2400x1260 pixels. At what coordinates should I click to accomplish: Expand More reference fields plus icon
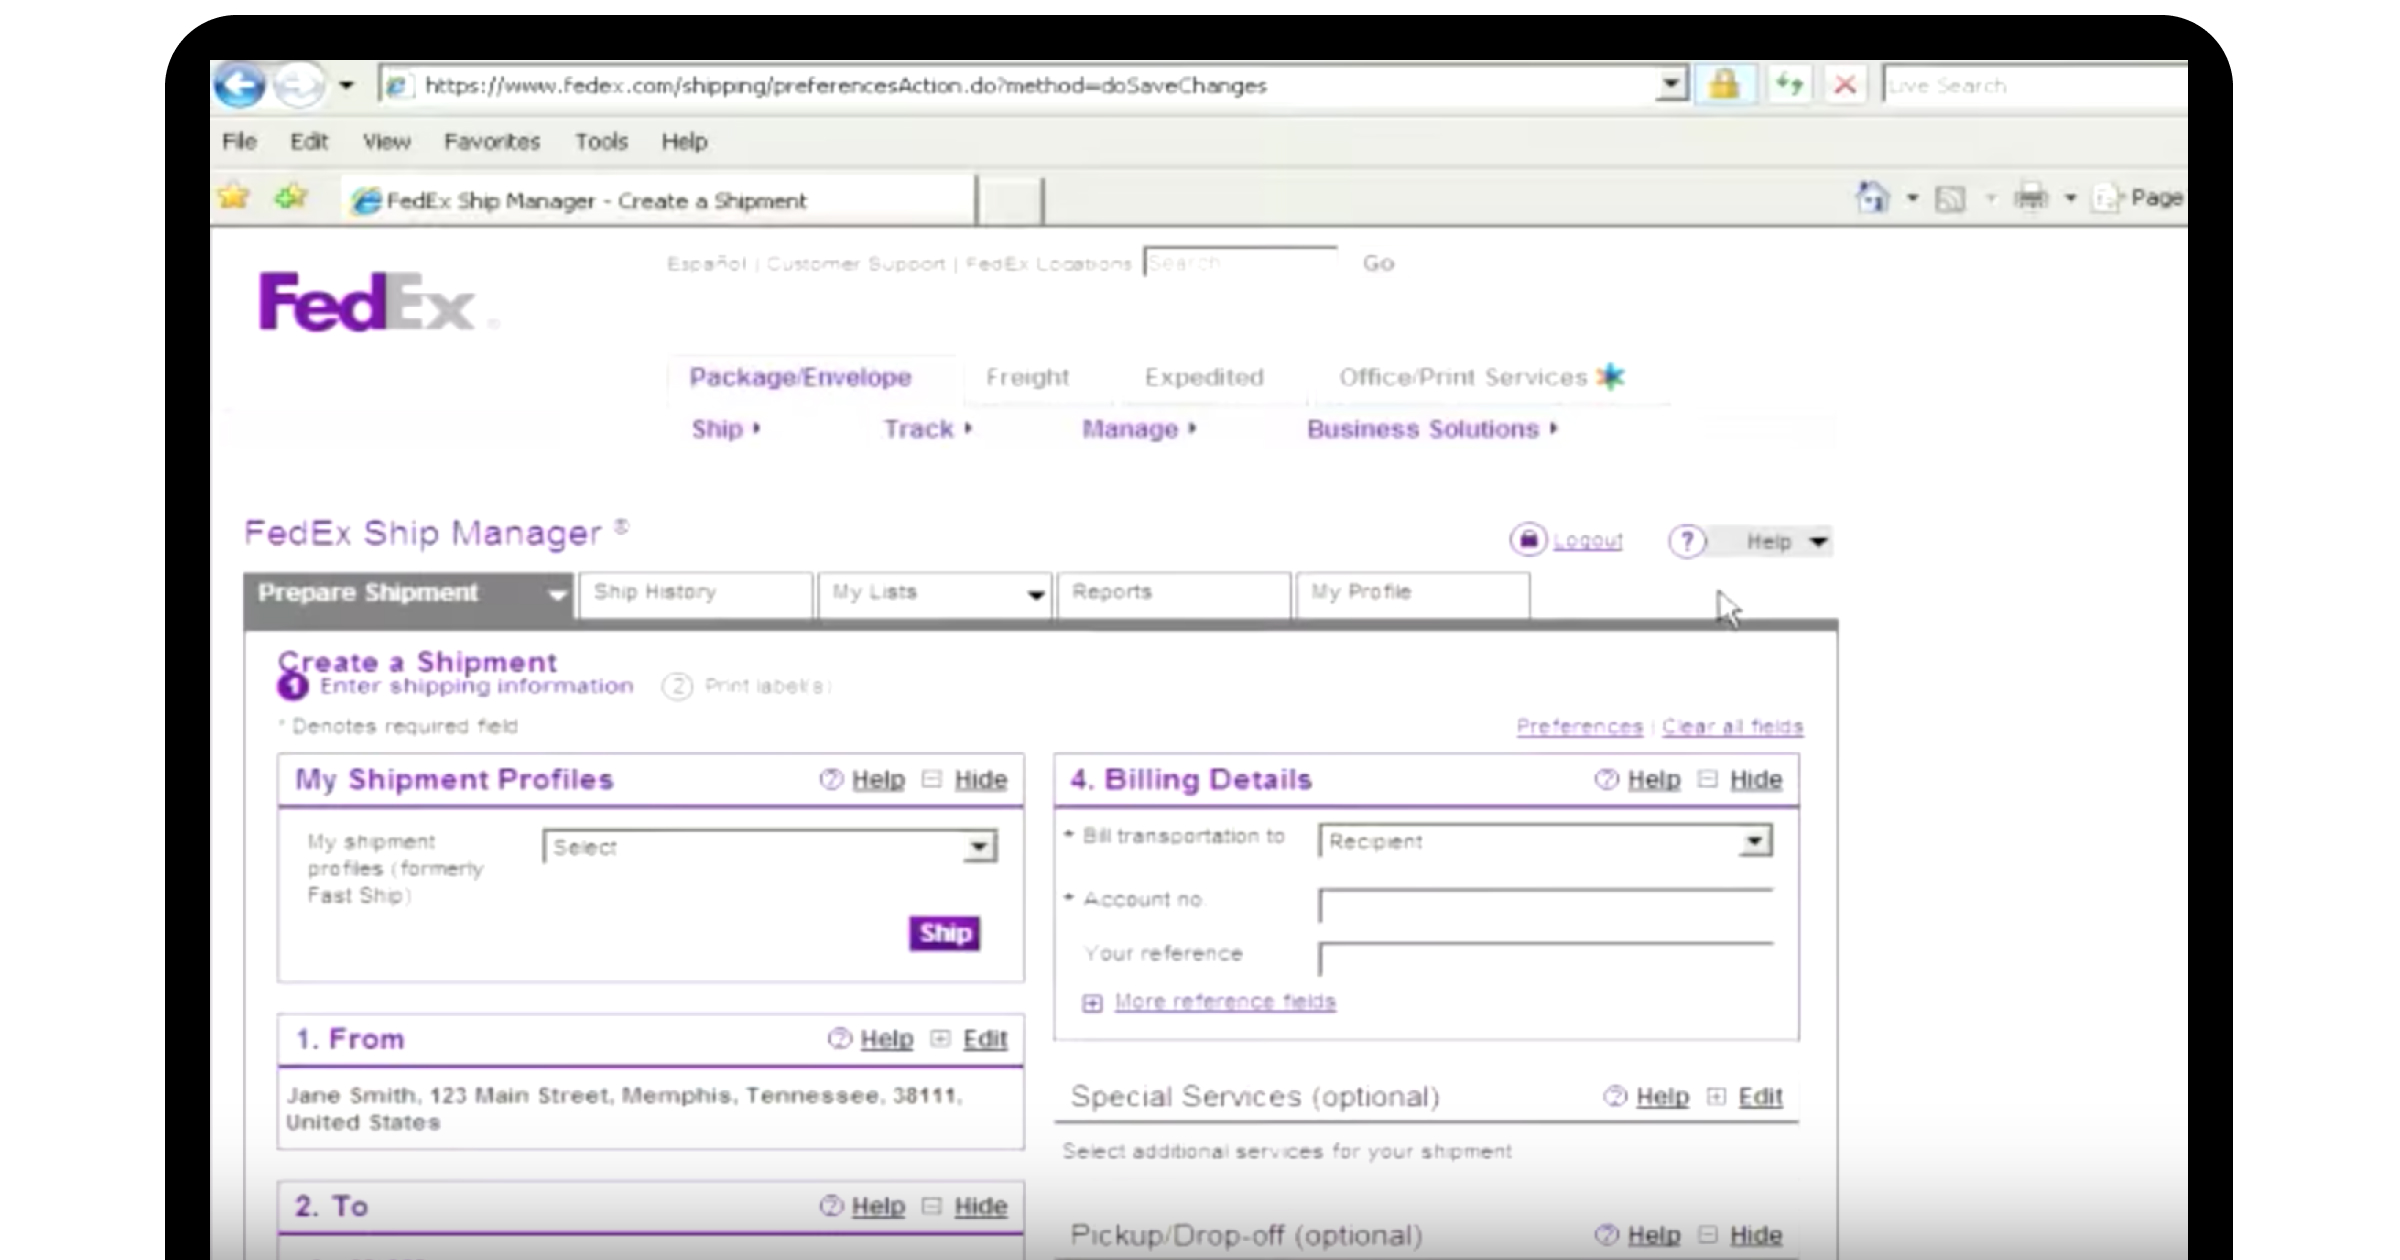coord(1092,1003)
